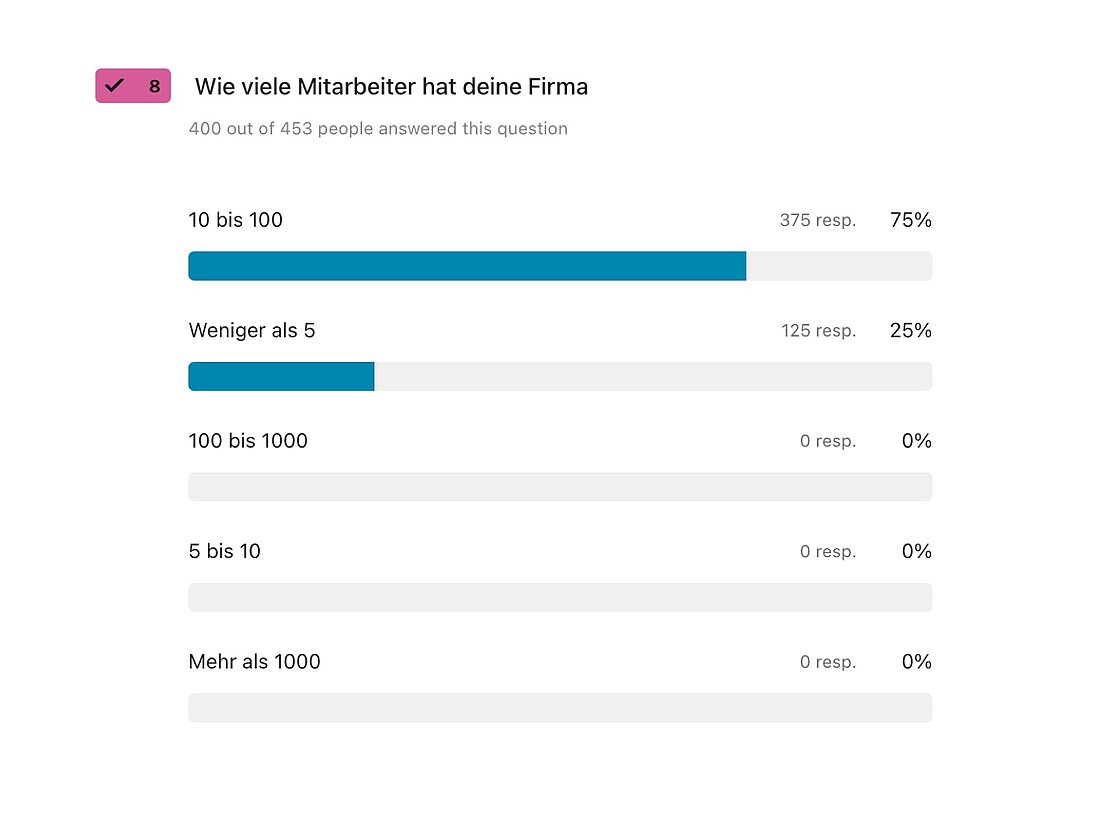Click '0 resp.' next to 'Mehr als 1000'

828,662
